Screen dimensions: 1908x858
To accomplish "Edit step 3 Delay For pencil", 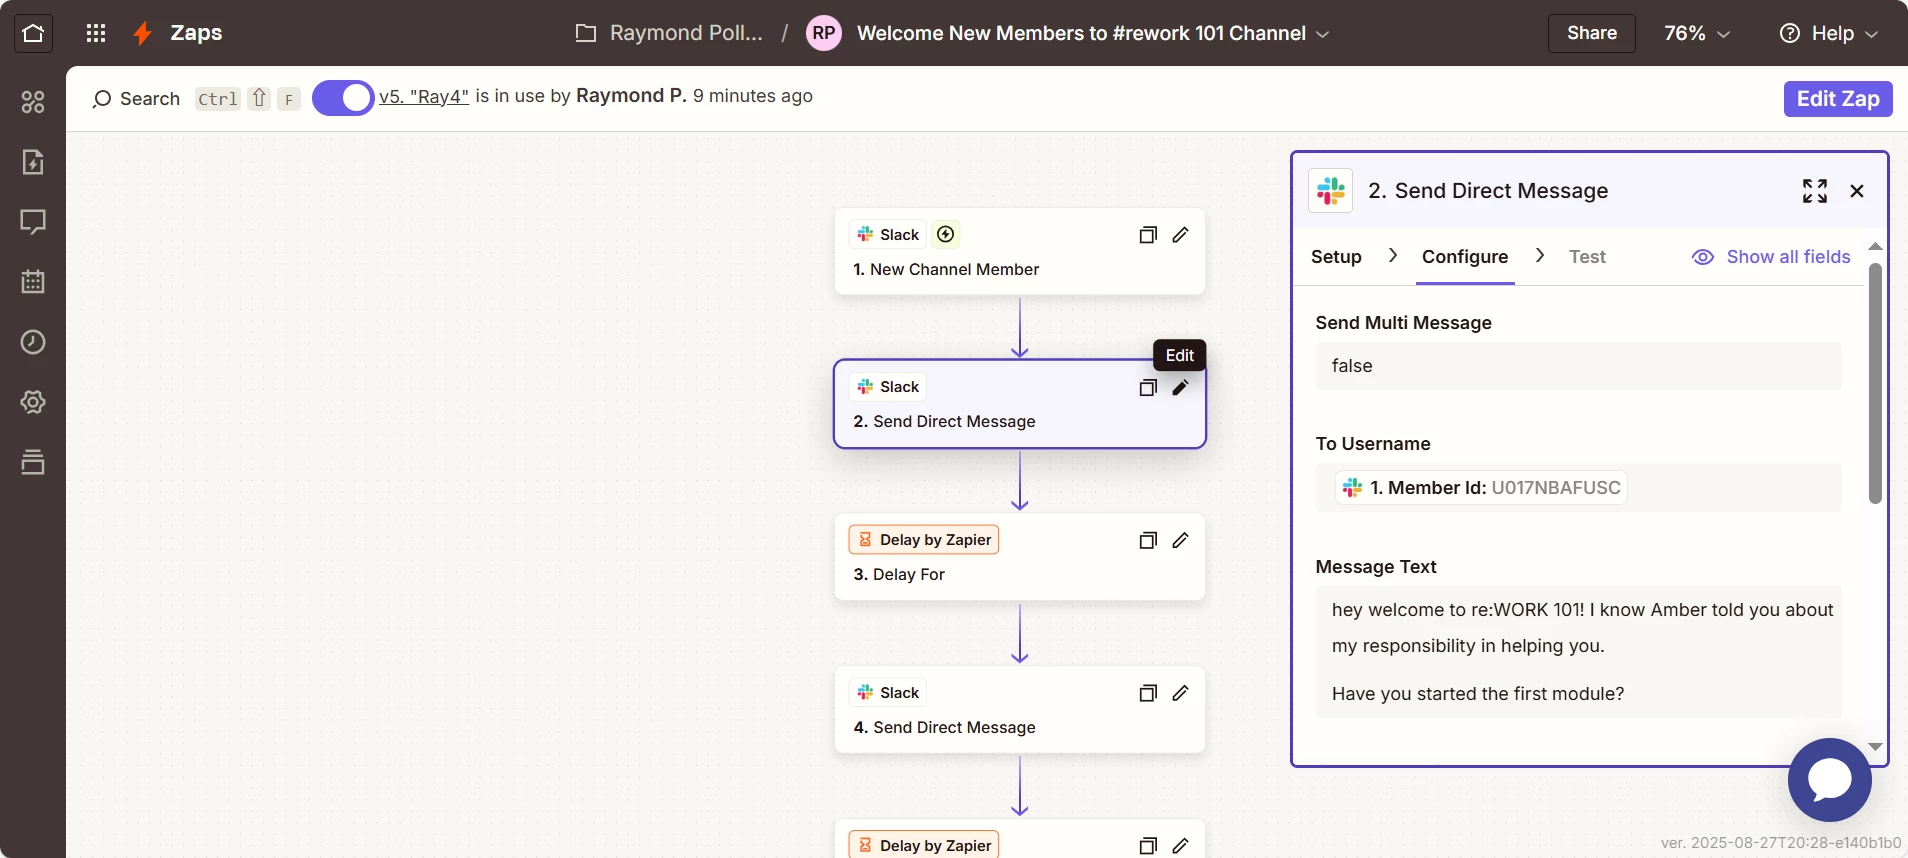I will pyautogui.click(x=1181, y=540).
